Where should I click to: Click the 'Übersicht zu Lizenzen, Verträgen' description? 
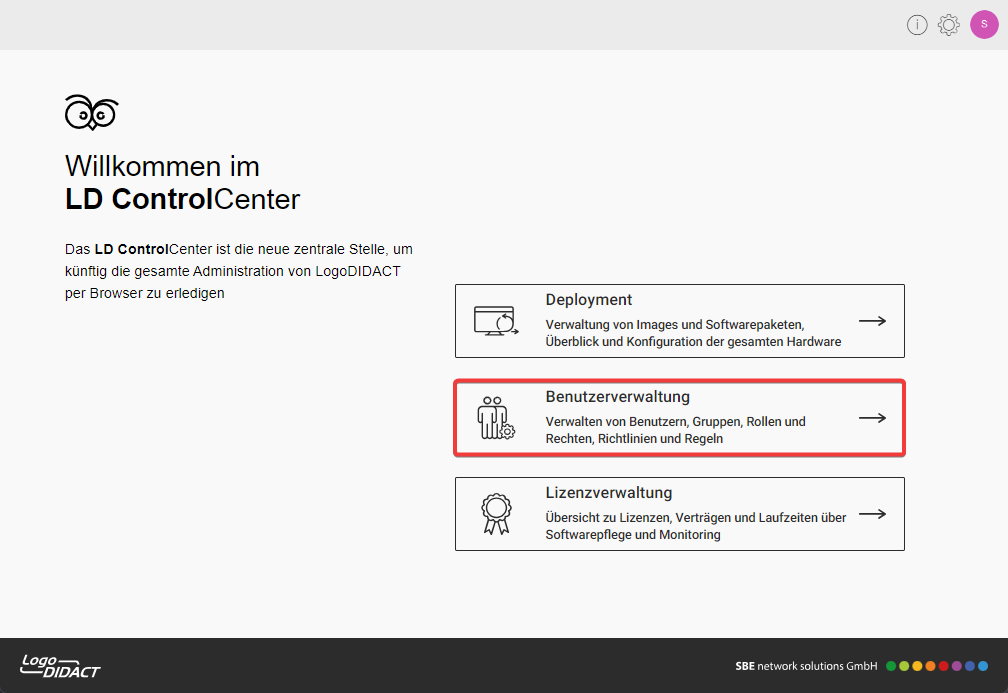(696, 526)
